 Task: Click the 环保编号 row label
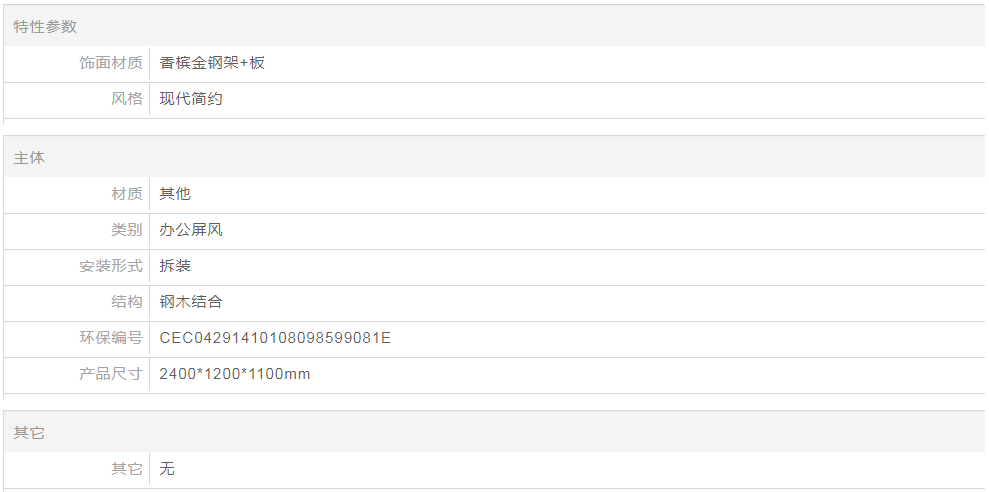pyautogui.click(x=111, y=338)
